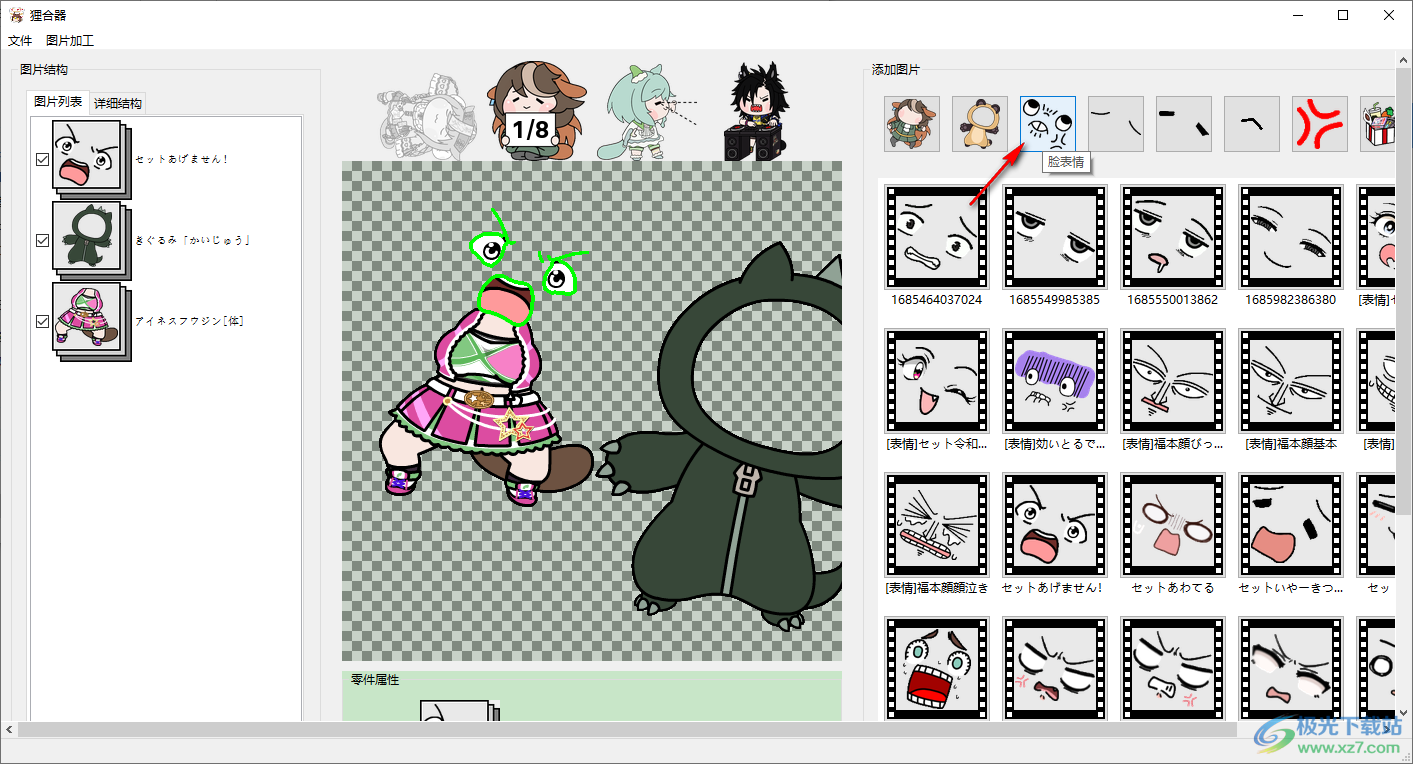
Task: Uncheck the きぐるみ「かいじゅう」 layer checkbox
Action: pyautogui.click(x=42, y=240)
